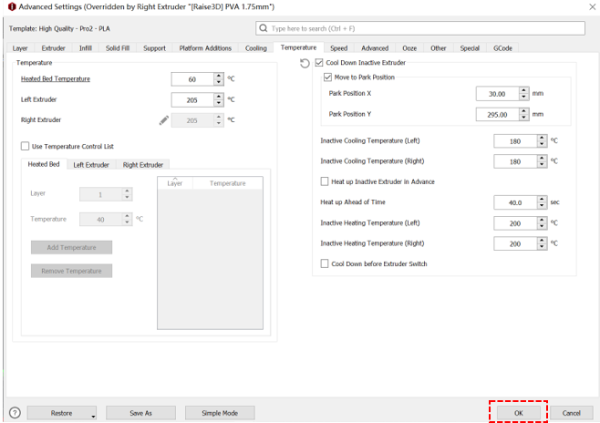The width and height of the screenshot is (600, 423).
Task: Enable Cool Down before Extruder Switch
Action: (324, 263)
